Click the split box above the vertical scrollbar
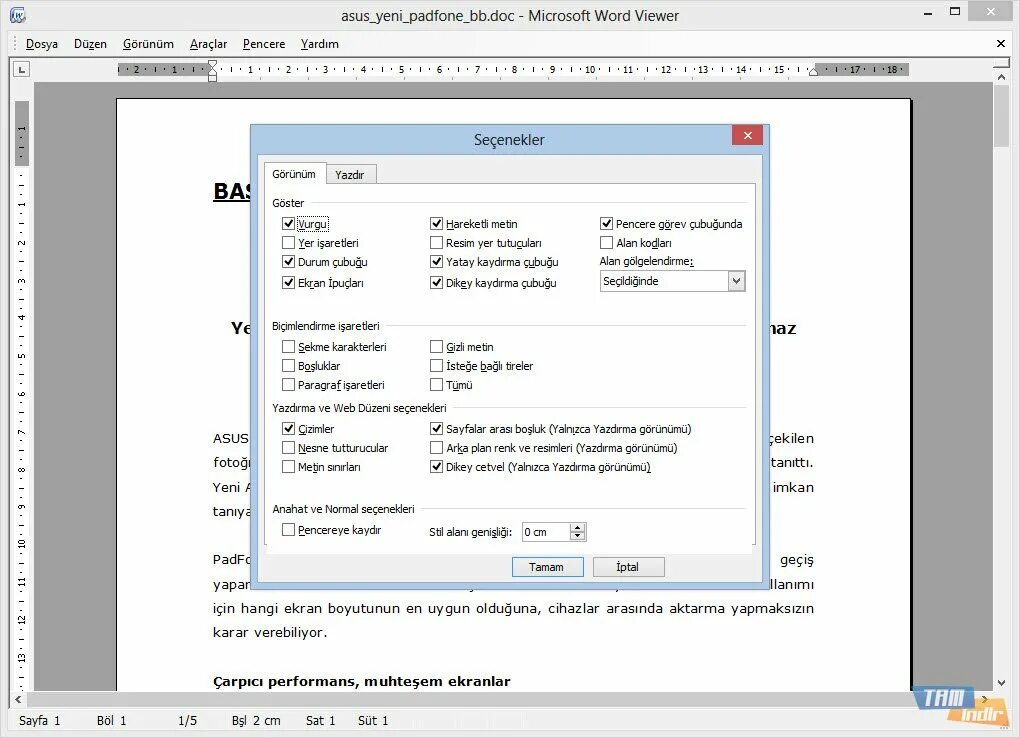Viewport: 1020px width, 738px height. click(x=1001, y=64)
